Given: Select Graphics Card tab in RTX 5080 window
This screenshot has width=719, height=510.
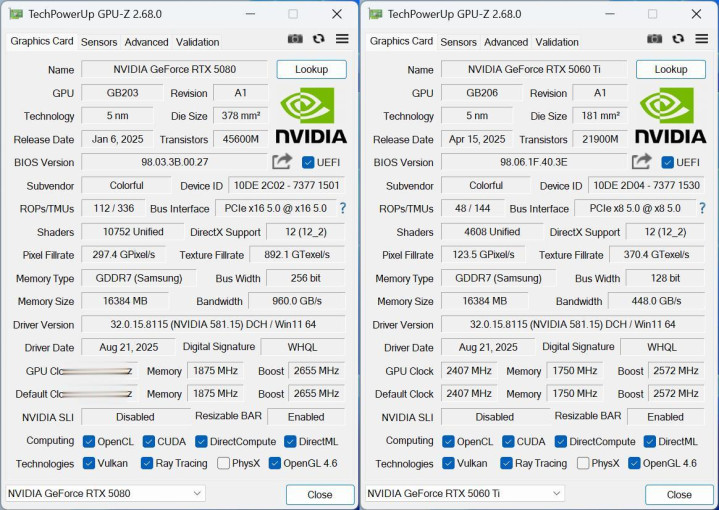Looking at the screenshot, I should 42,41.
